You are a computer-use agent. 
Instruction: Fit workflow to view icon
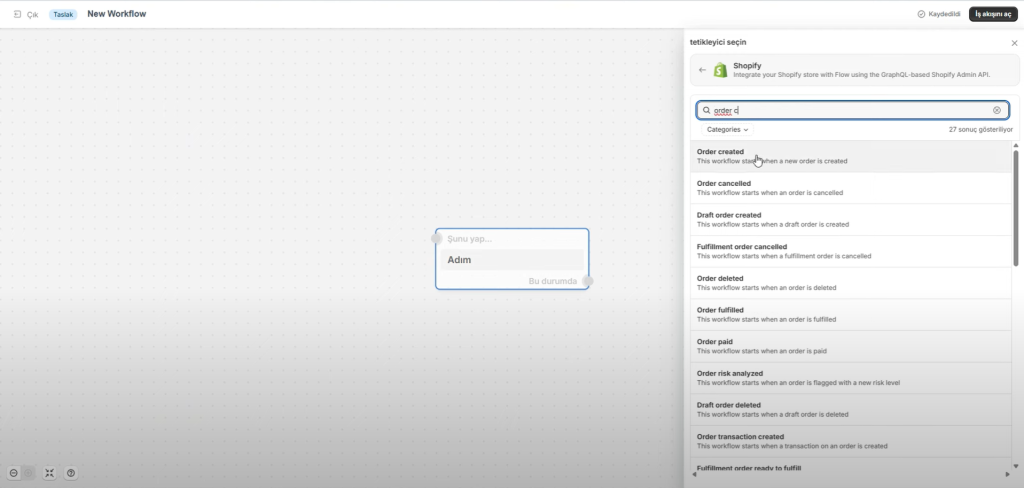[x=50, y=473]
